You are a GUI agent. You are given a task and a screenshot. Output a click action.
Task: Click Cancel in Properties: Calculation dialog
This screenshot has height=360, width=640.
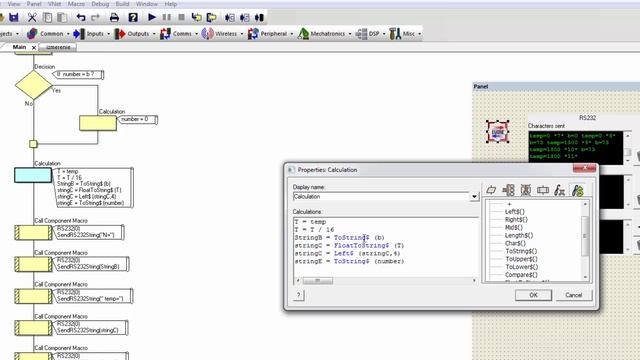(573, 295)
